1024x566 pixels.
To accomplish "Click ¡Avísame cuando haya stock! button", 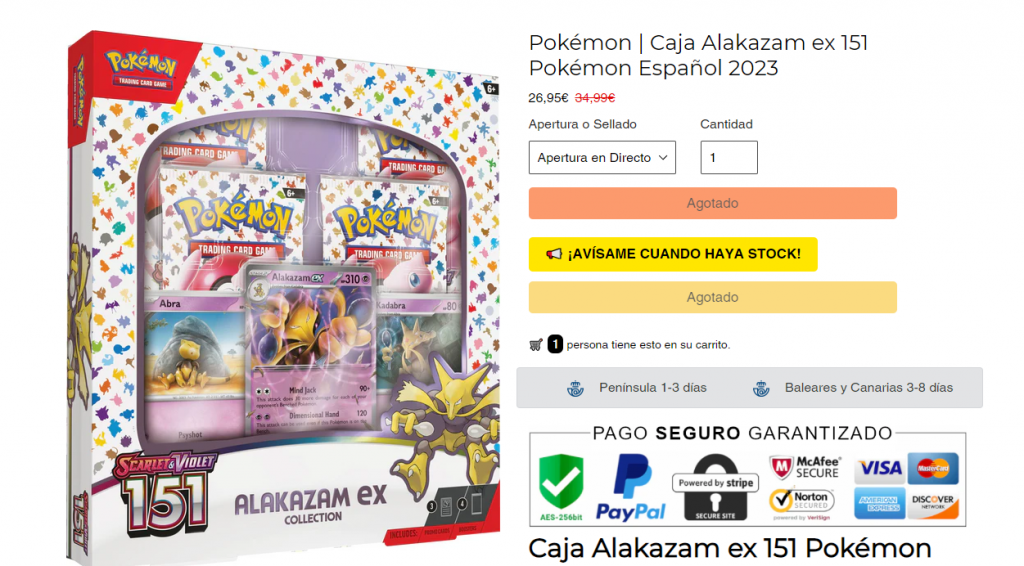I will coord(673,254).
